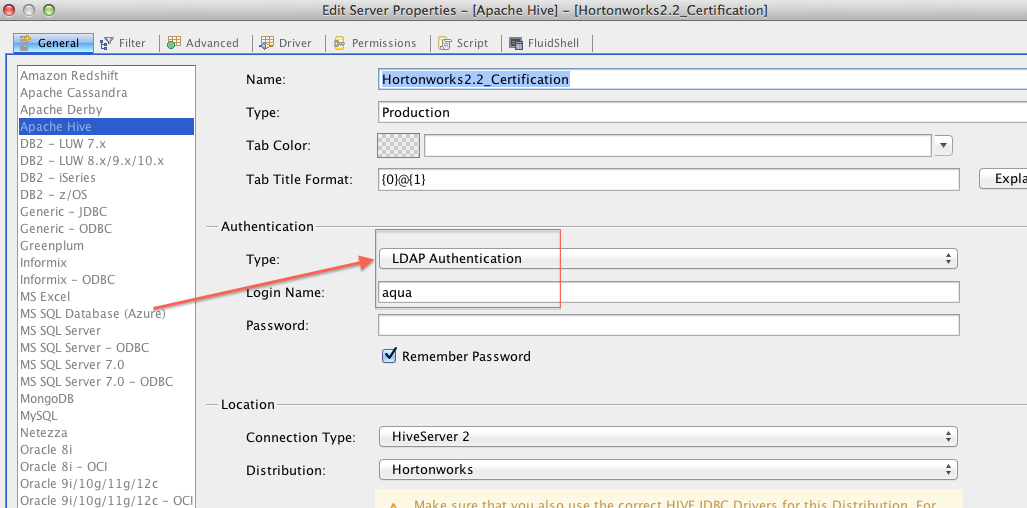Select MongoDB in server list

tap(107, 399)
